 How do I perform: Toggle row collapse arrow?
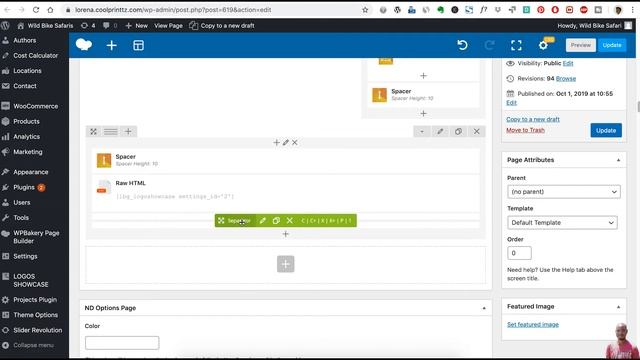tap(422, 131)
